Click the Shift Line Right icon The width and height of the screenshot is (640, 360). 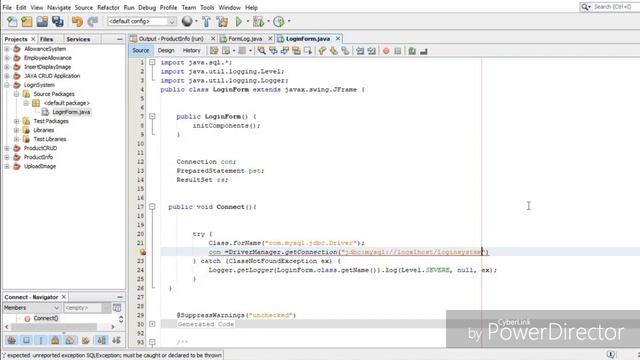click(x=371, y=51)
